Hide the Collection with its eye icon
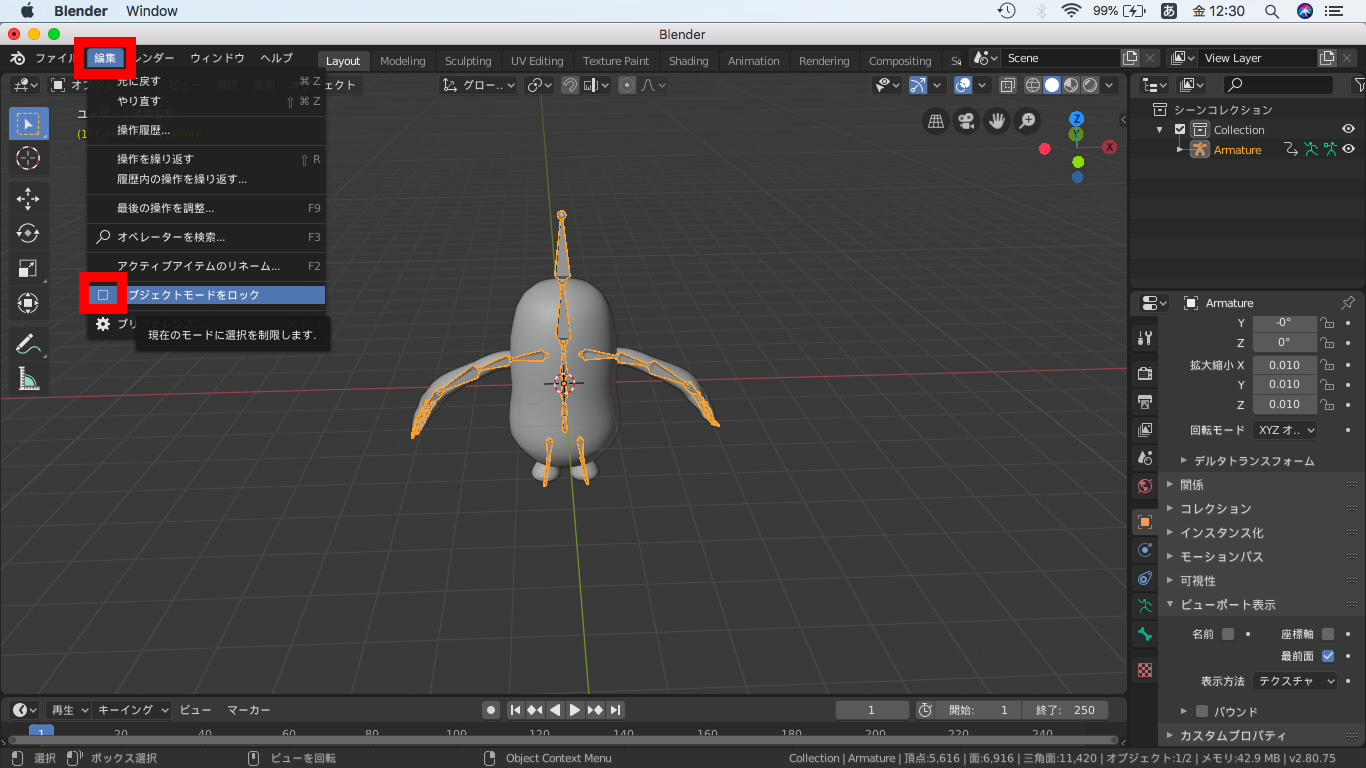The image size is (1366, 768). (x=1348, y=129)
